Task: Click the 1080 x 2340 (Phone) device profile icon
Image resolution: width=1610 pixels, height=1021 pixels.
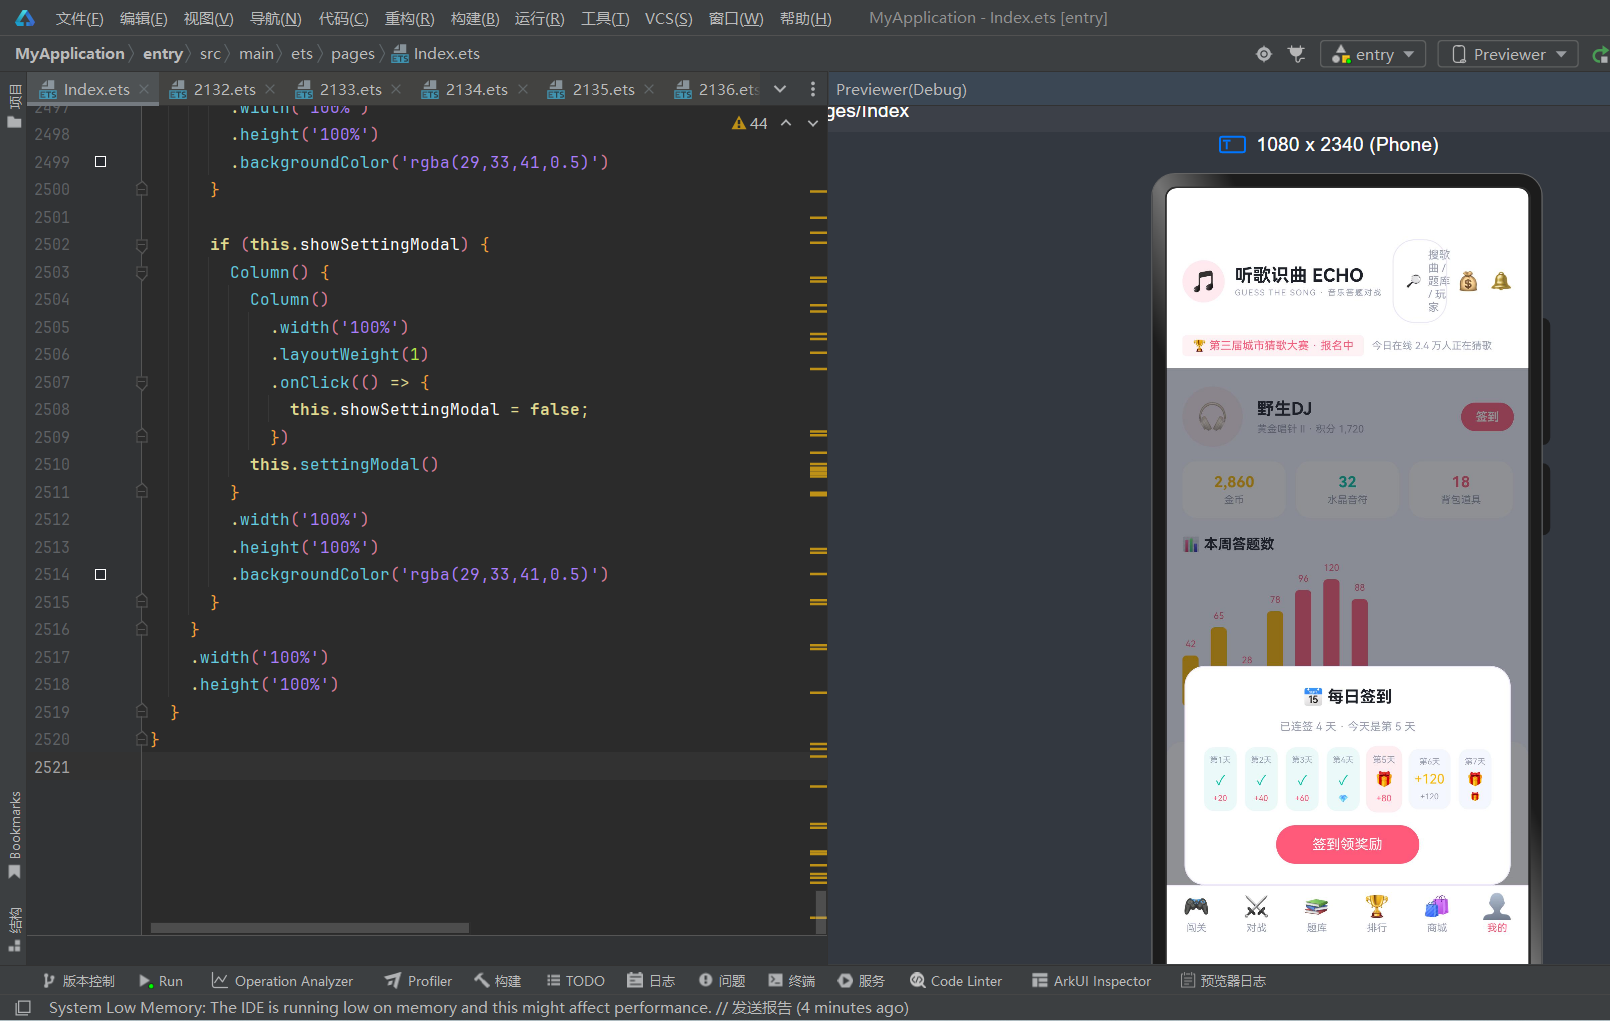Action: 1232,145
